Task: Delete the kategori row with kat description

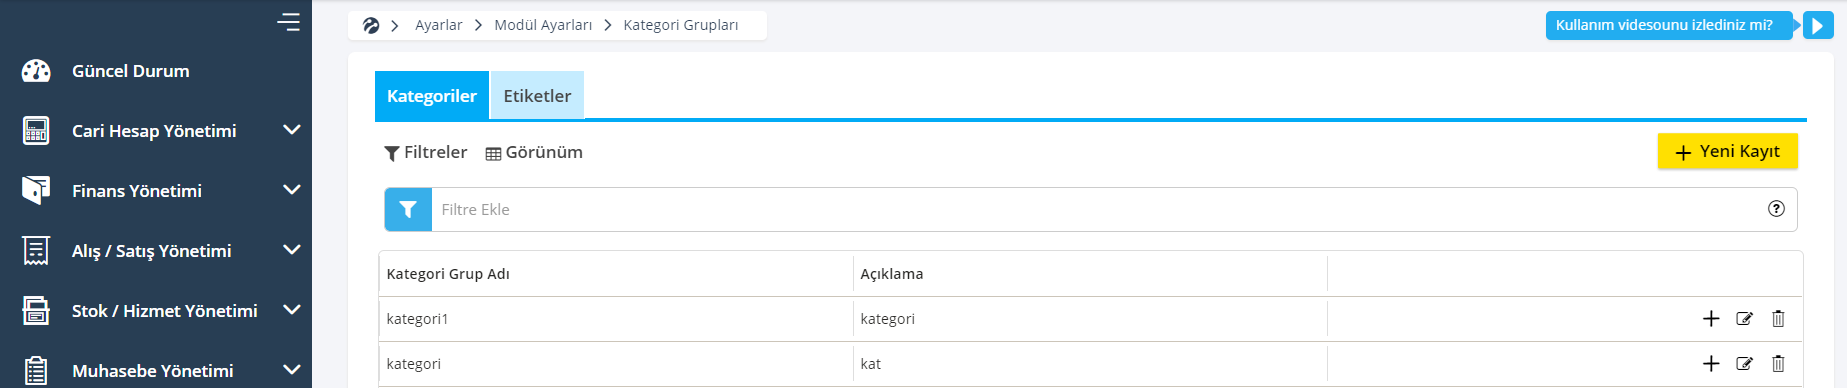Action: point(1778,364)
